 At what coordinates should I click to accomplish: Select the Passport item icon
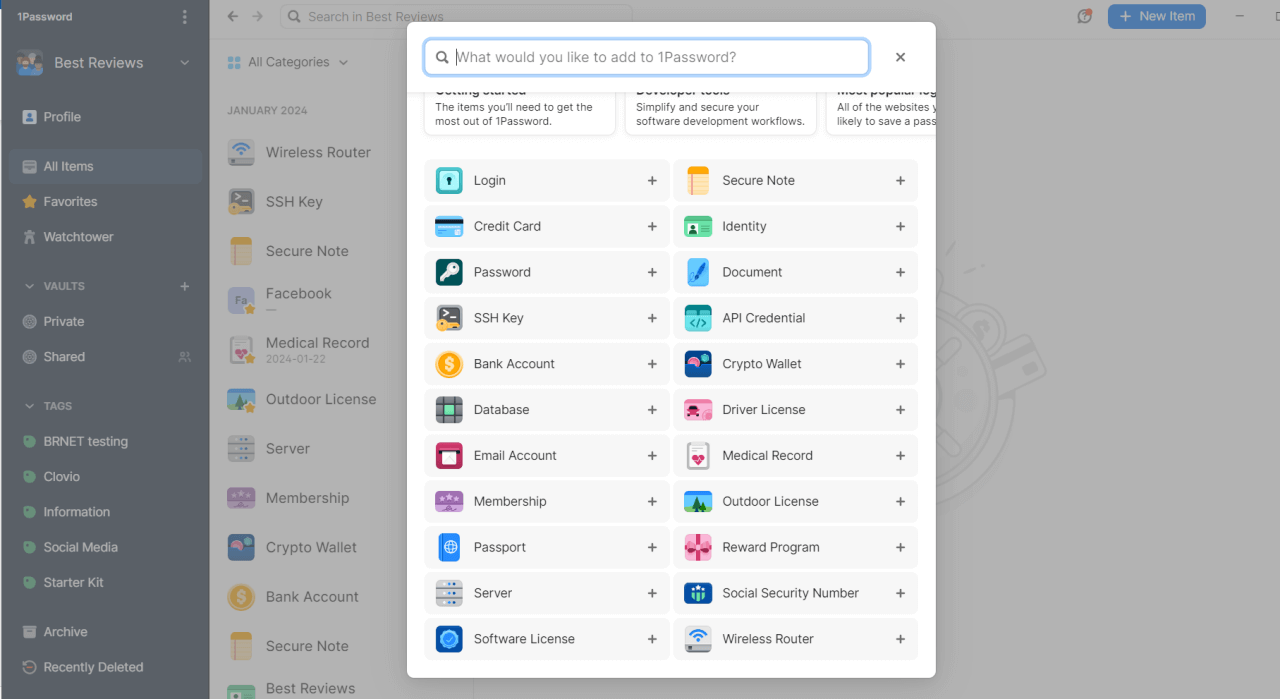click(449, 547)
